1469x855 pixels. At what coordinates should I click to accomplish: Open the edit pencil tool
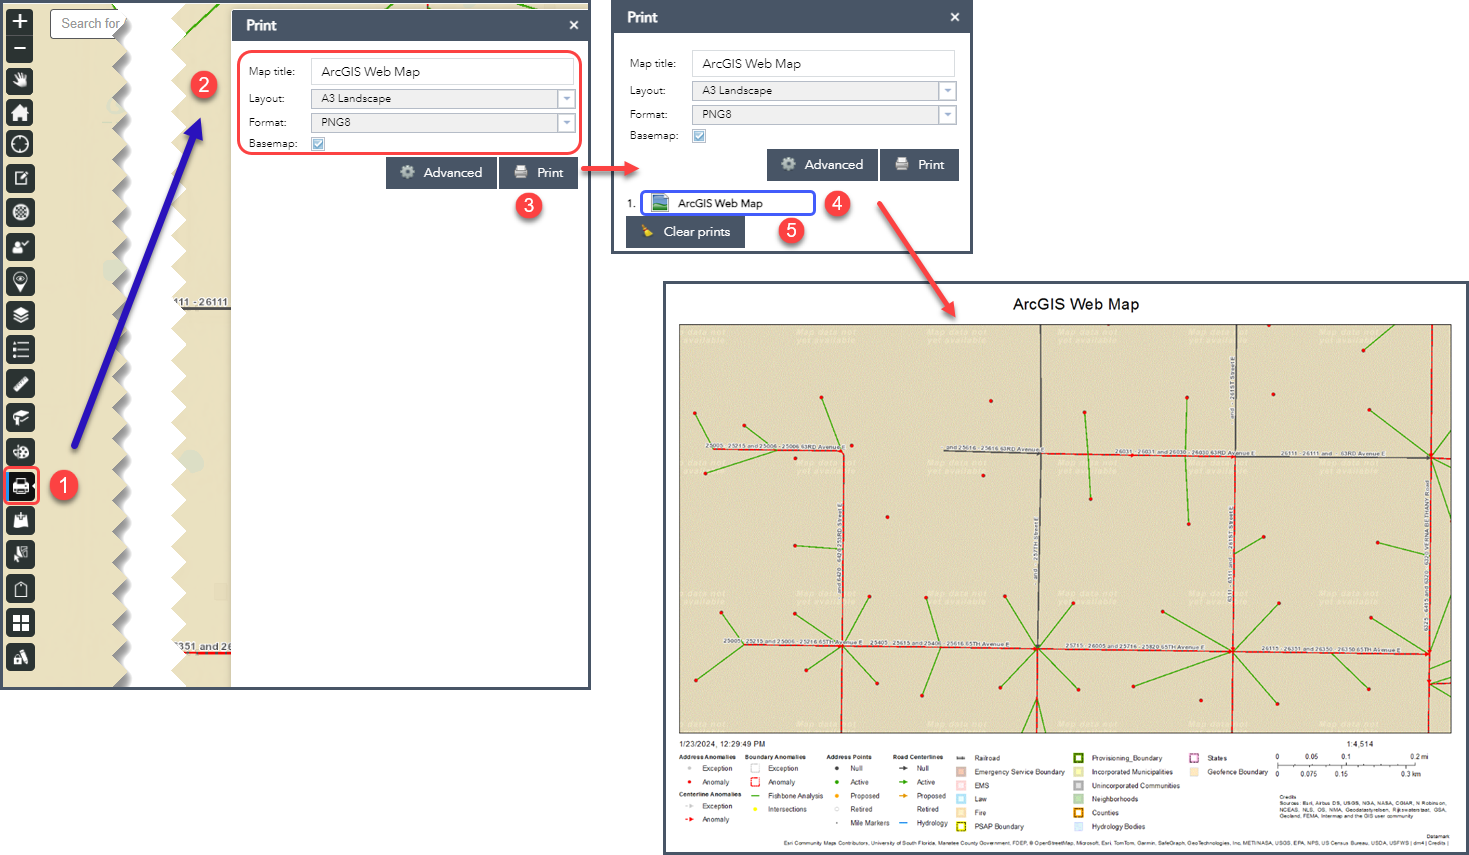point(20,179)
